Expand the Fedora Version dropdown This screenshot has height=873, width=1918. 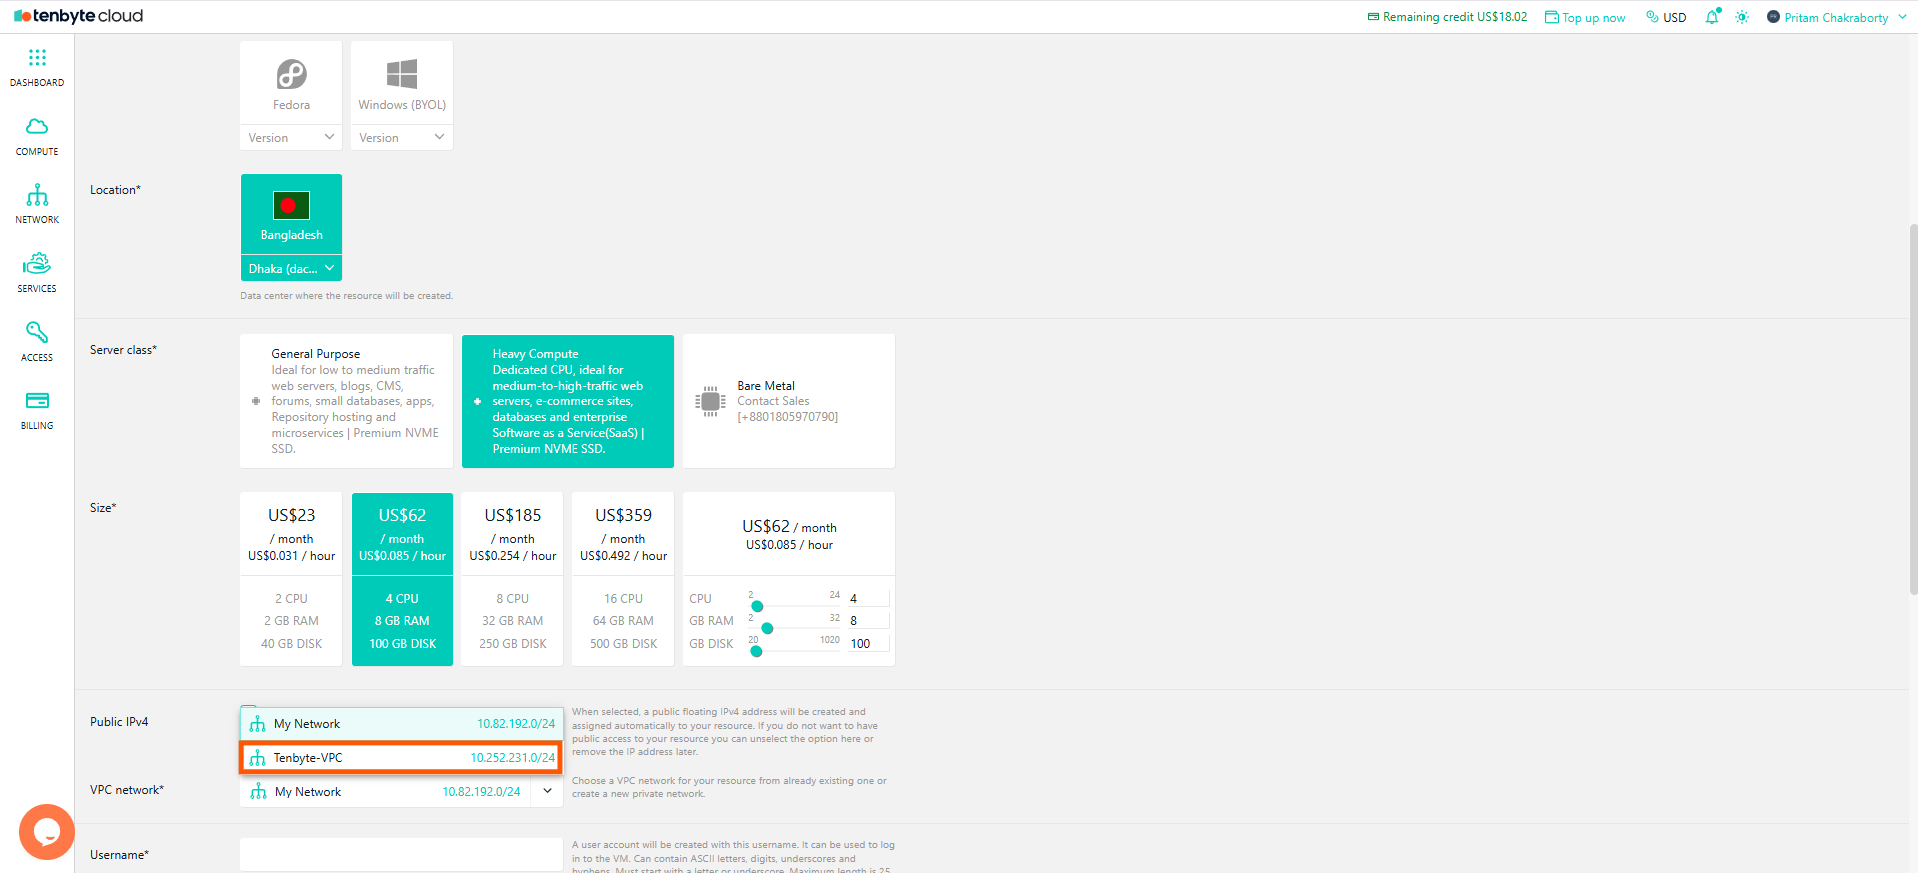tap(291, 137)
